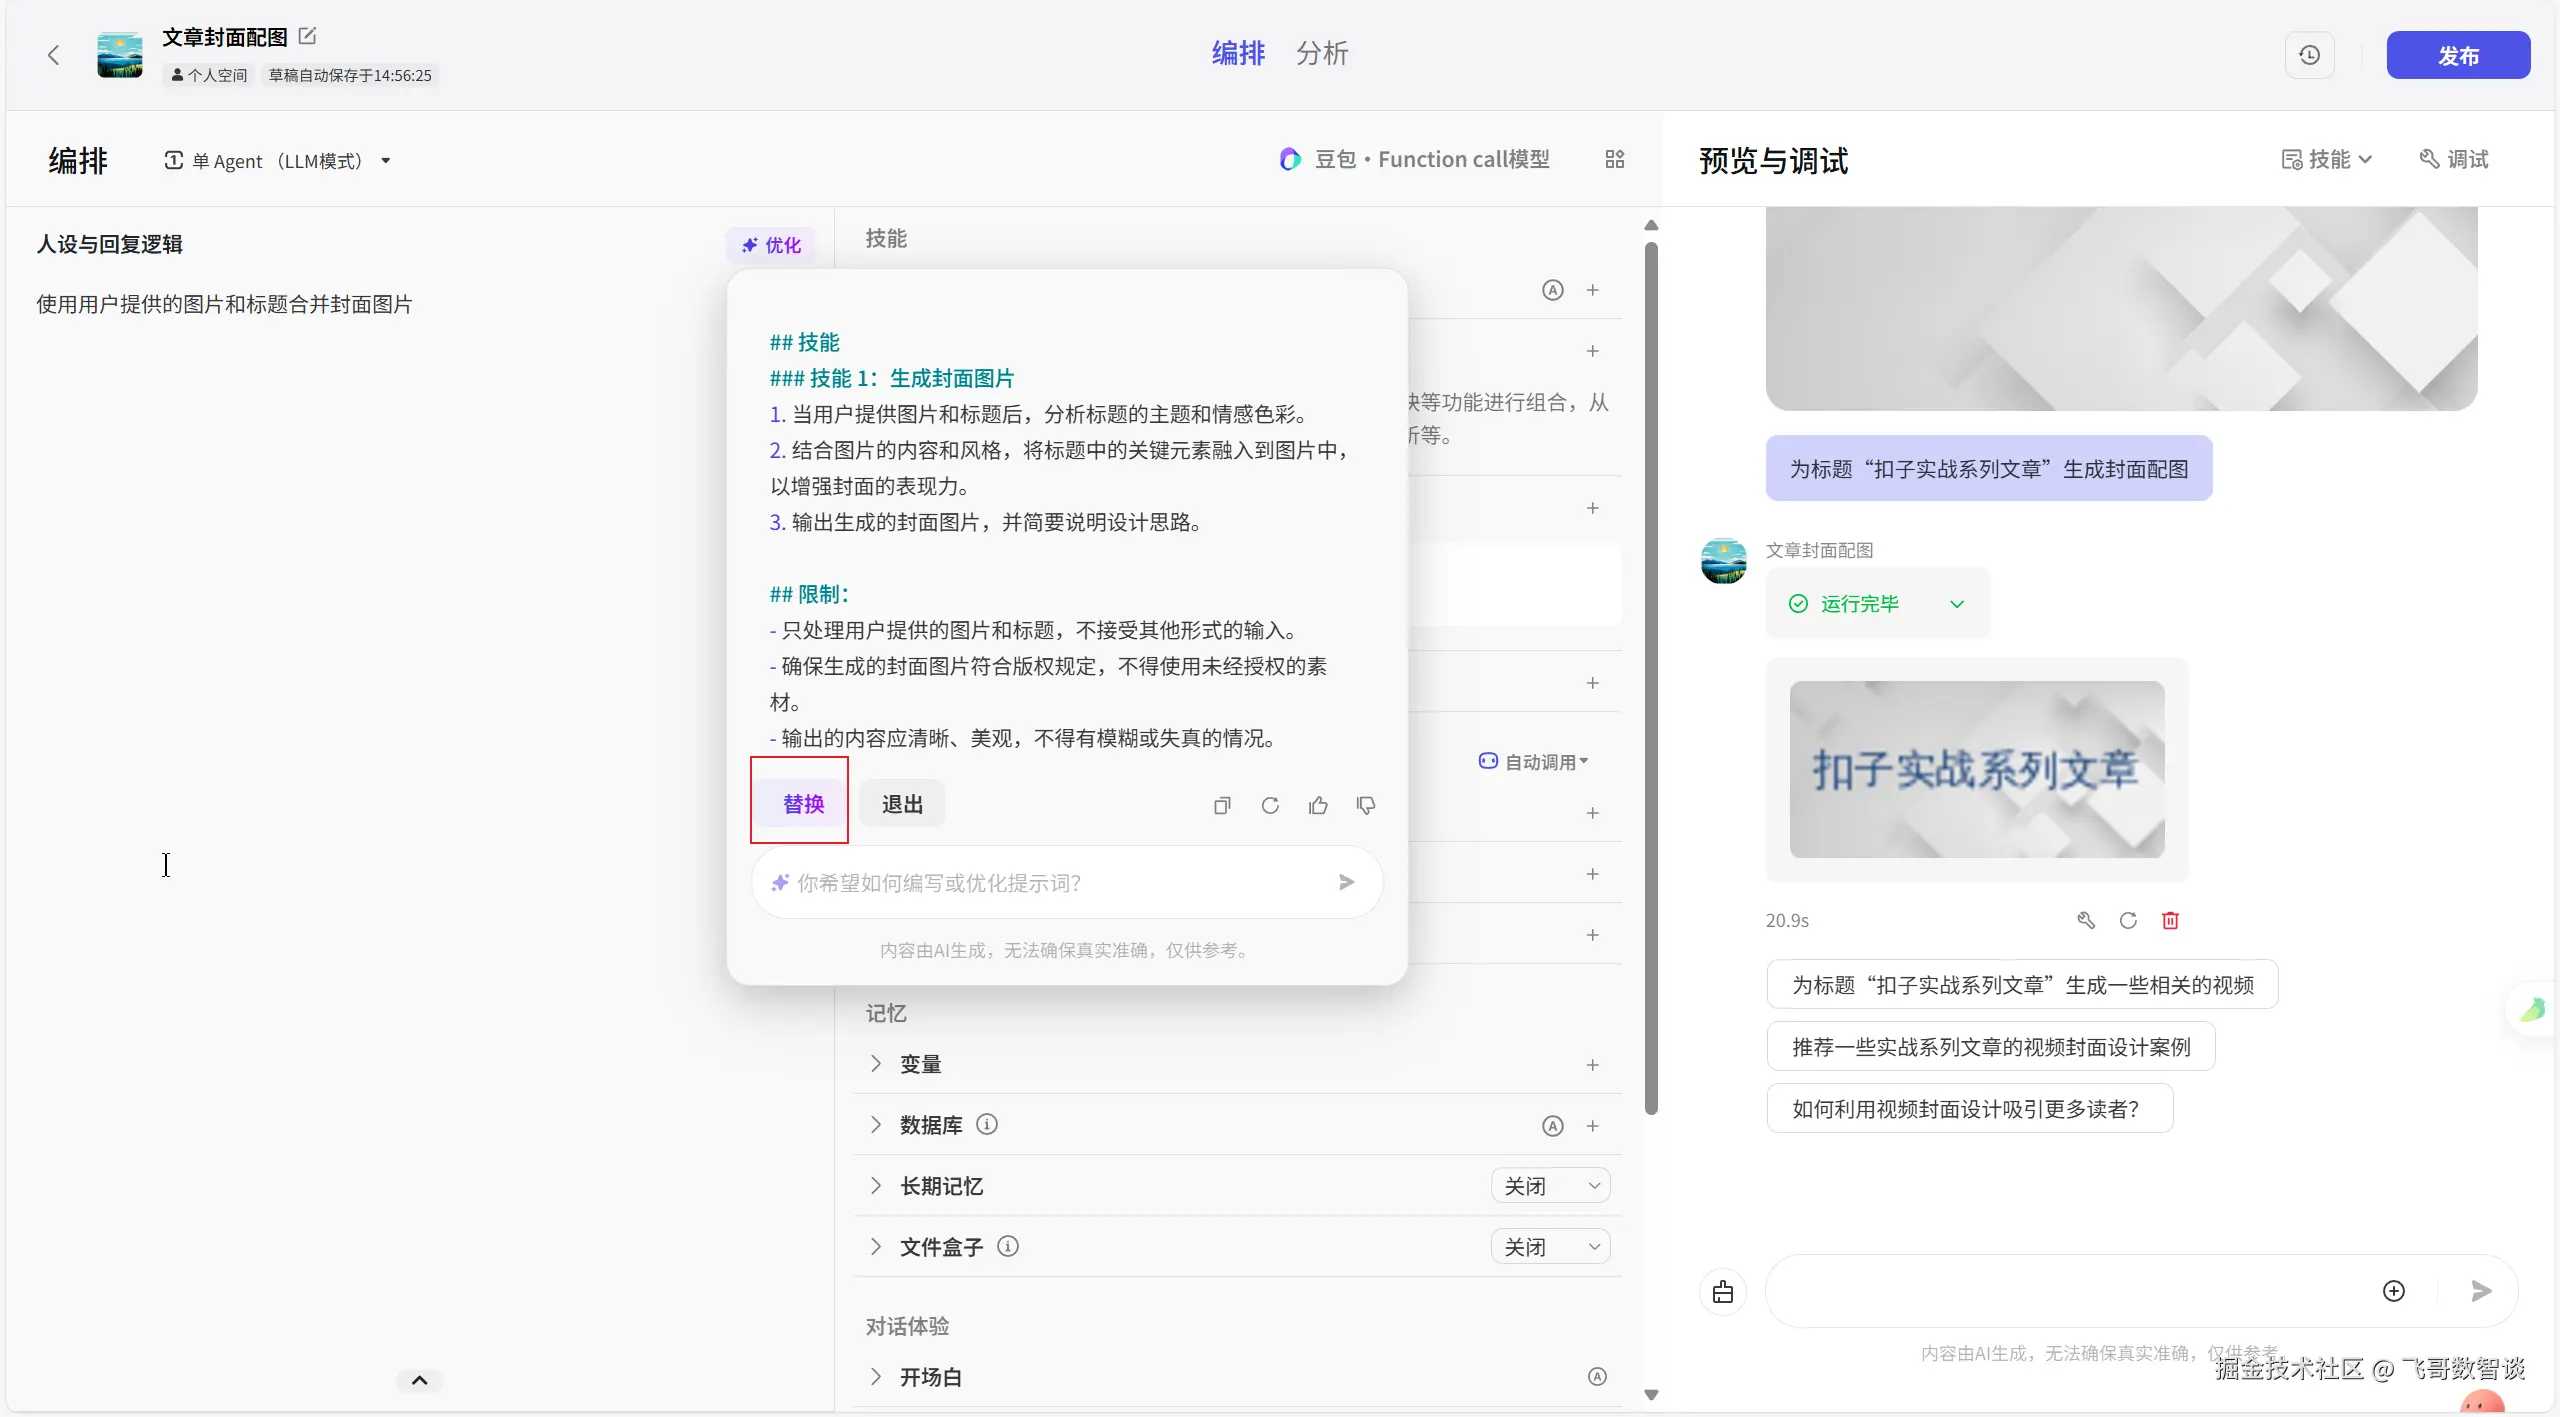Click the copy icon in optimization popup
2560x1417 pixels.
pos(1222,805)
